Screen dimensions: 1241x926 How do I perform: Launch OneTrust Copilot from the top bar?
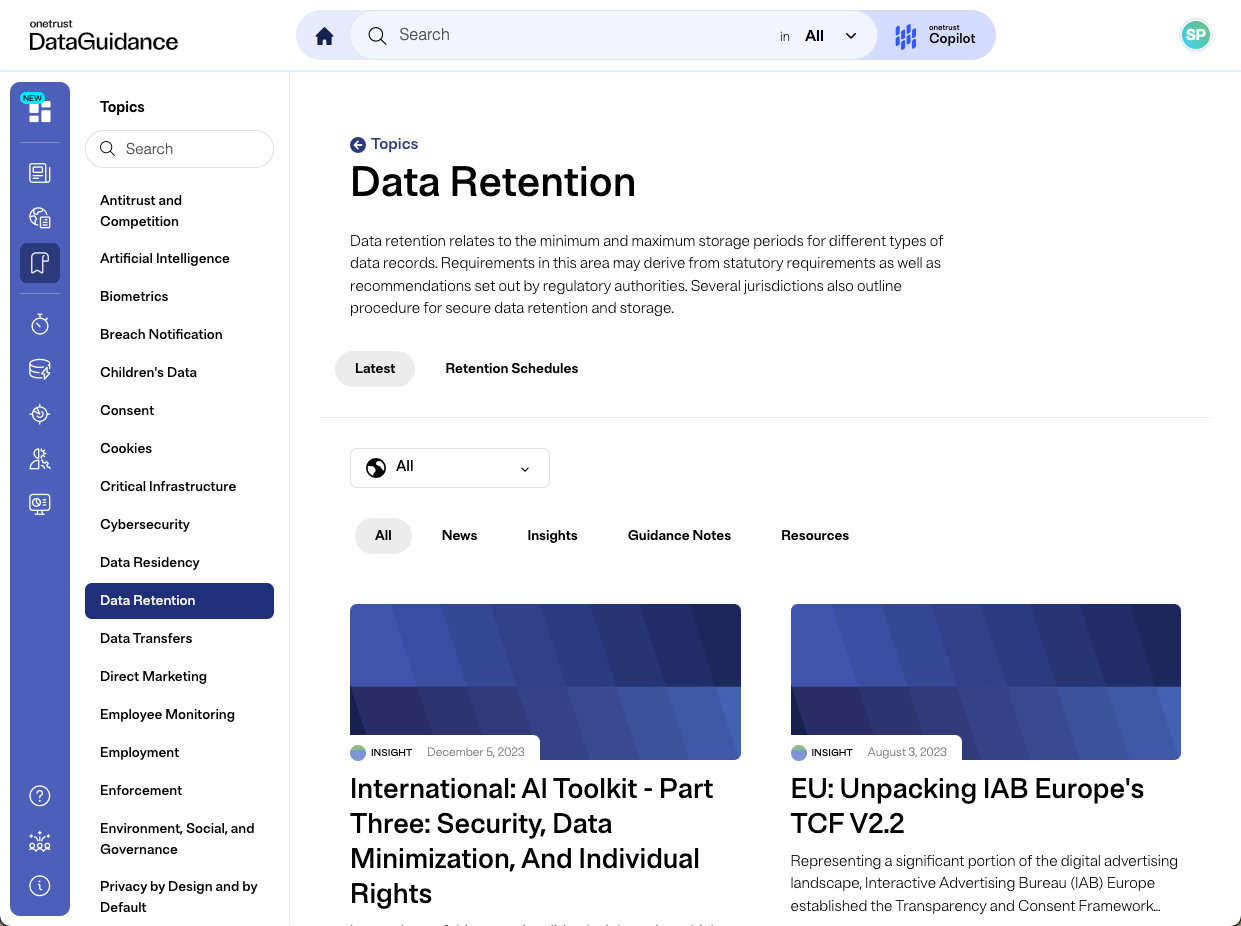[934, 35]
